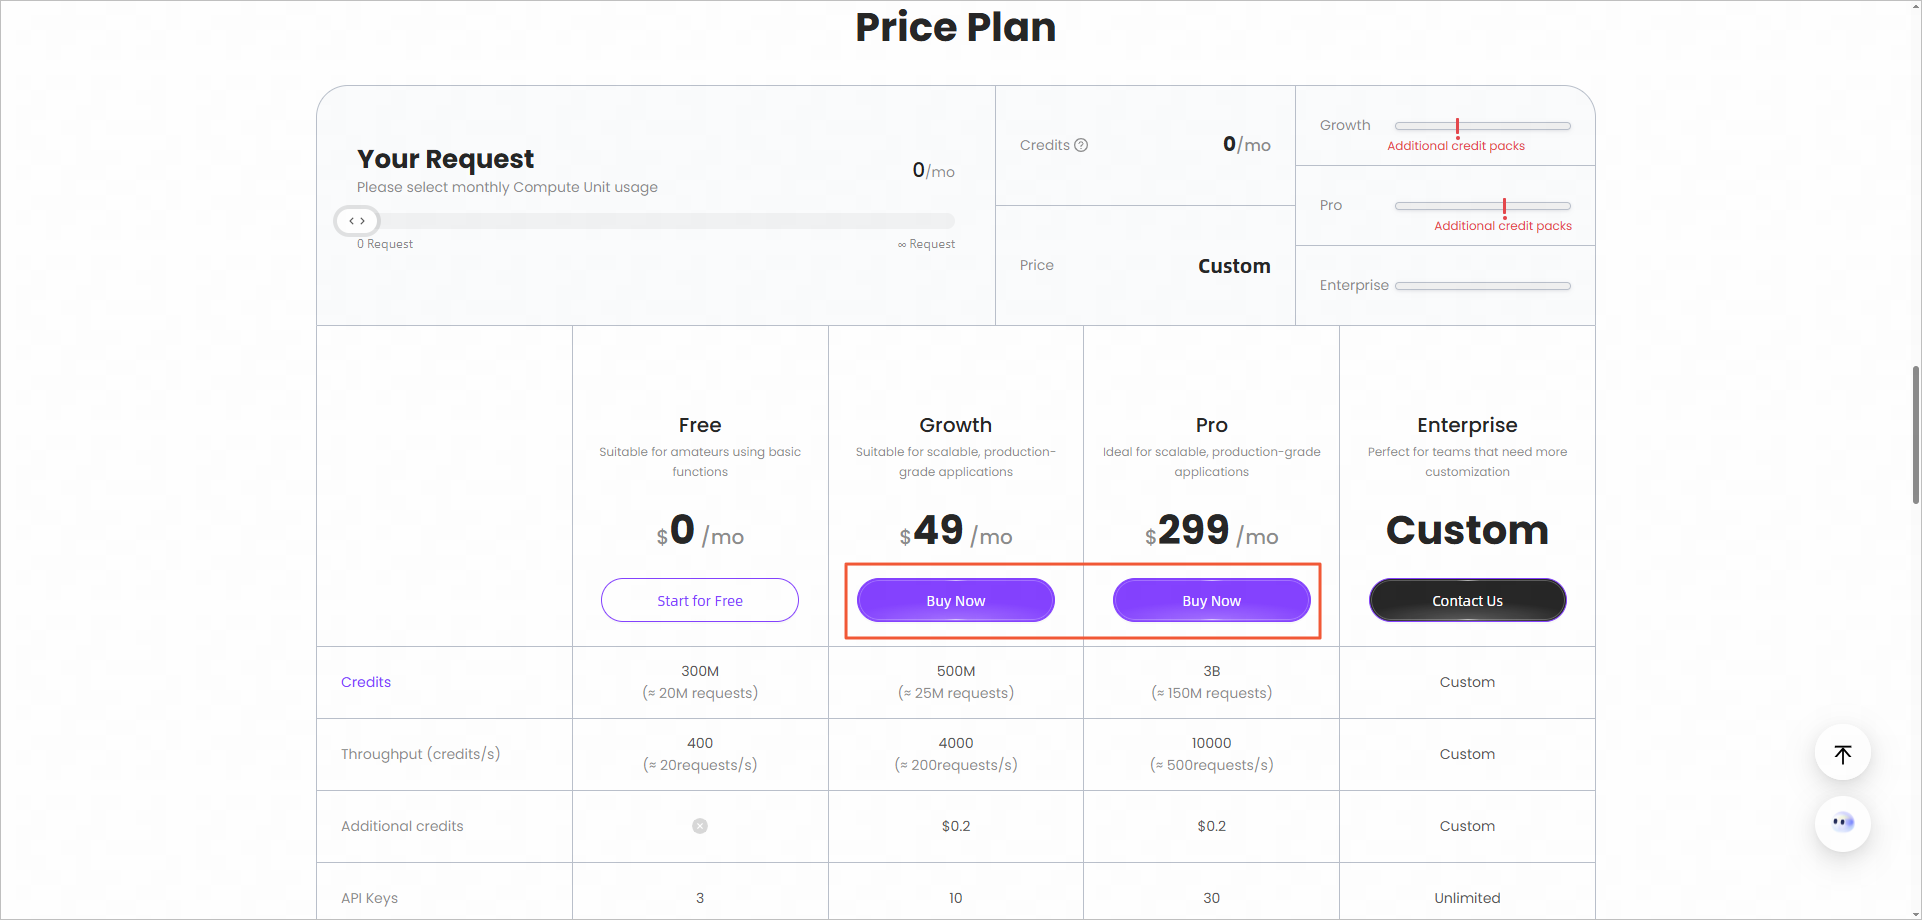Click Contact Us for Enterprise plan
Image resolution: width=1922 pixels, height=920 pixels.
pos(1467,601)
